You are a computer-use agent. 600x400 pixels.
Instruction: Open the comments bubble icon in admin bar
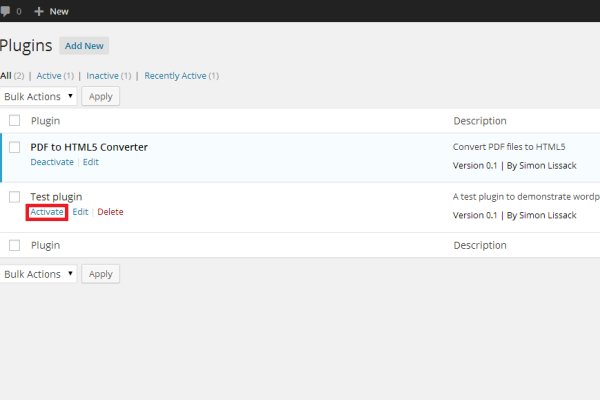pos(4,10)
